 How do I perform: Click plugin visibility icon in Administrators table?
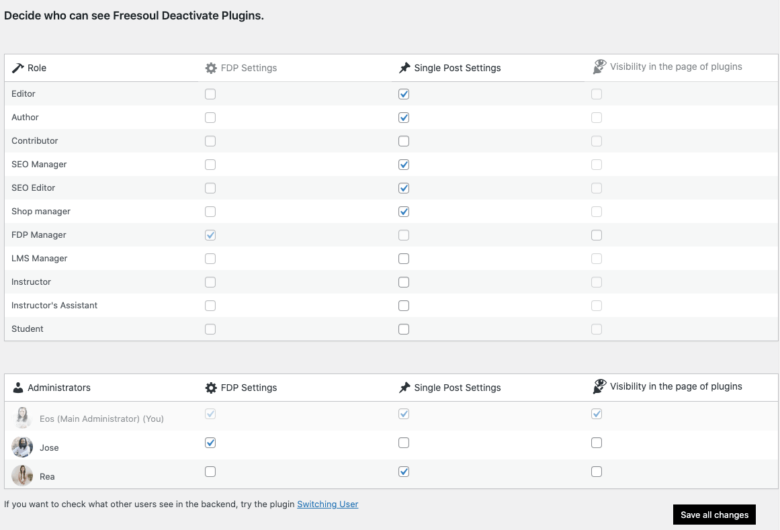click(599, 386)
